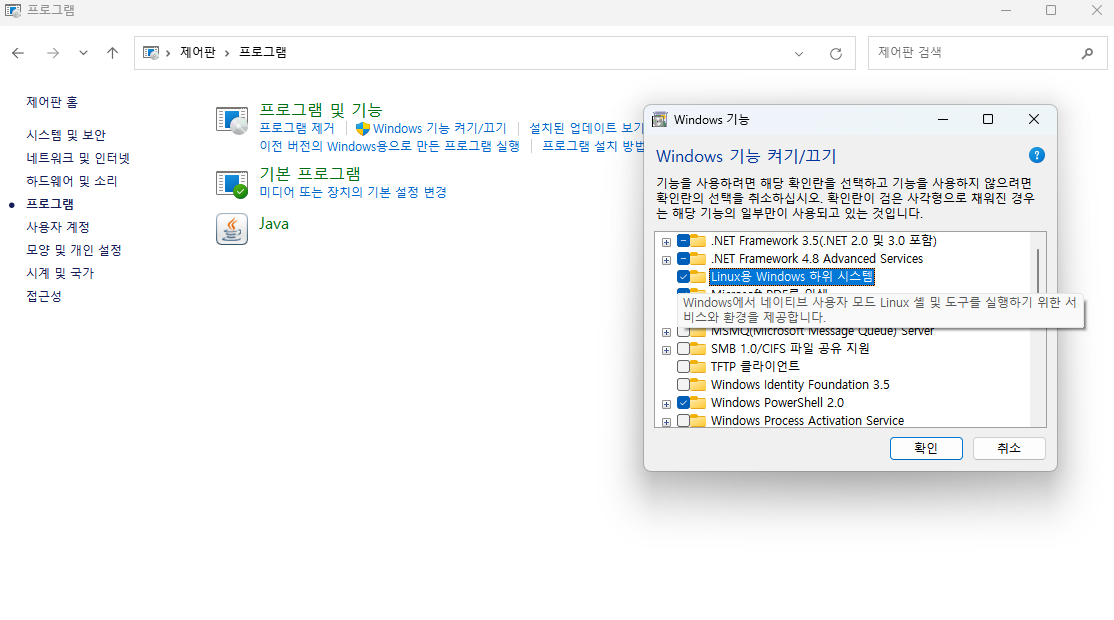
Task: Open the Java control panel link
Action: coord(274,224)
